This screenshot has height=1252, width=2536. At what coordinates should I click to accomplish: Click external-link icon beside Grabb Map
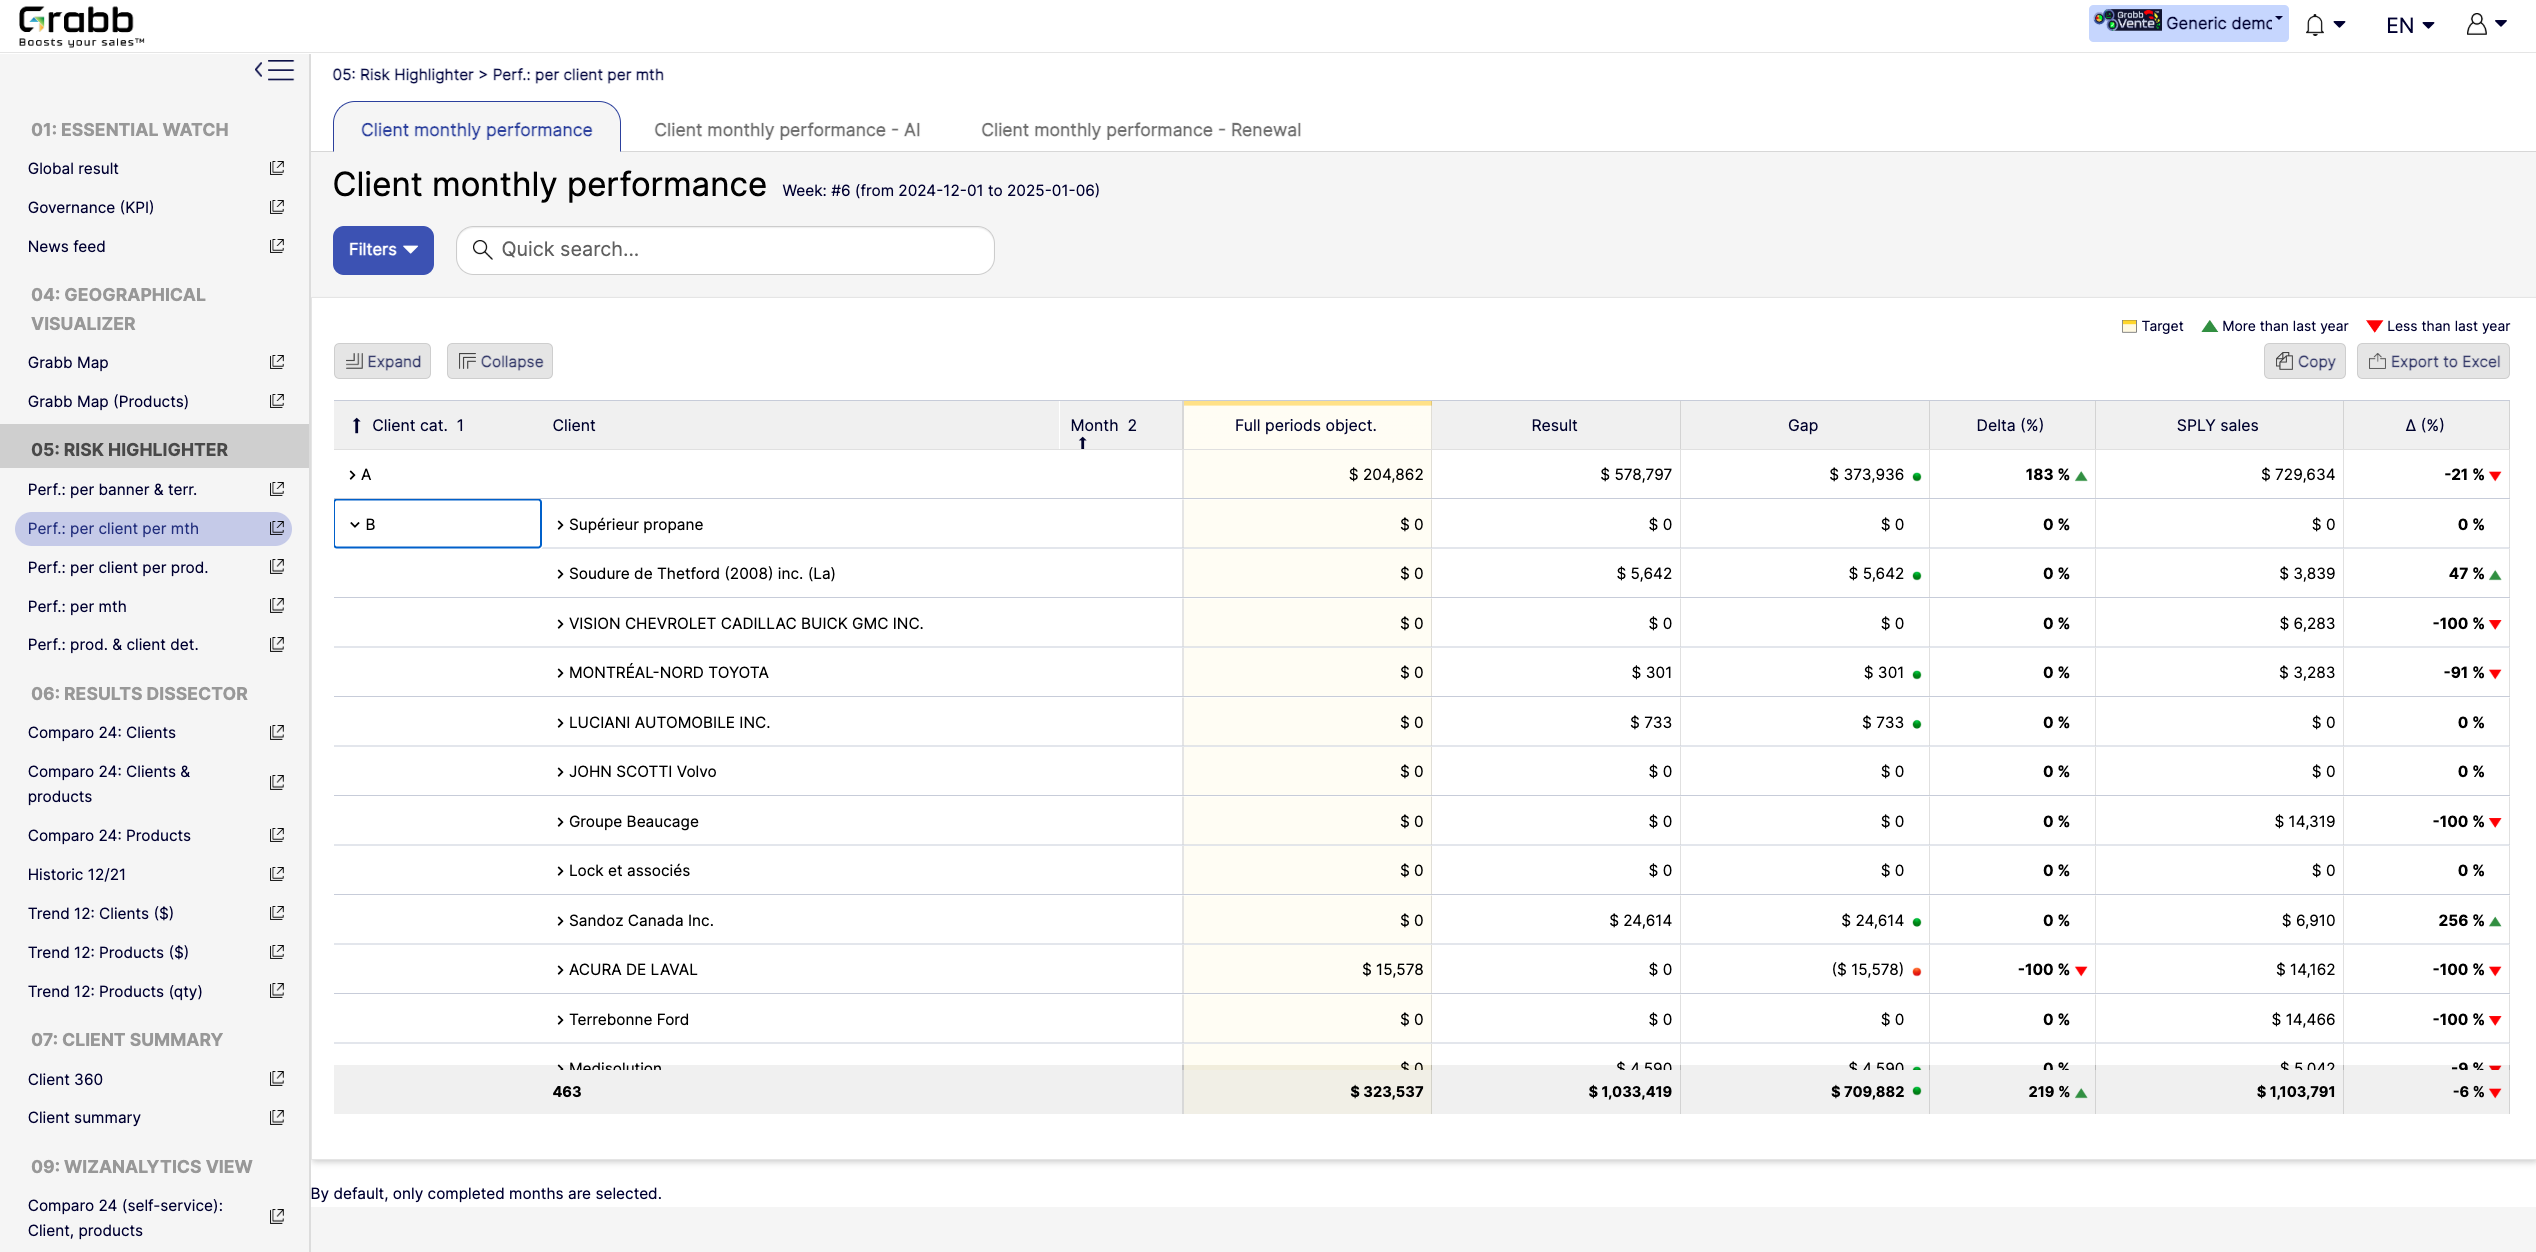click(277, 362)
